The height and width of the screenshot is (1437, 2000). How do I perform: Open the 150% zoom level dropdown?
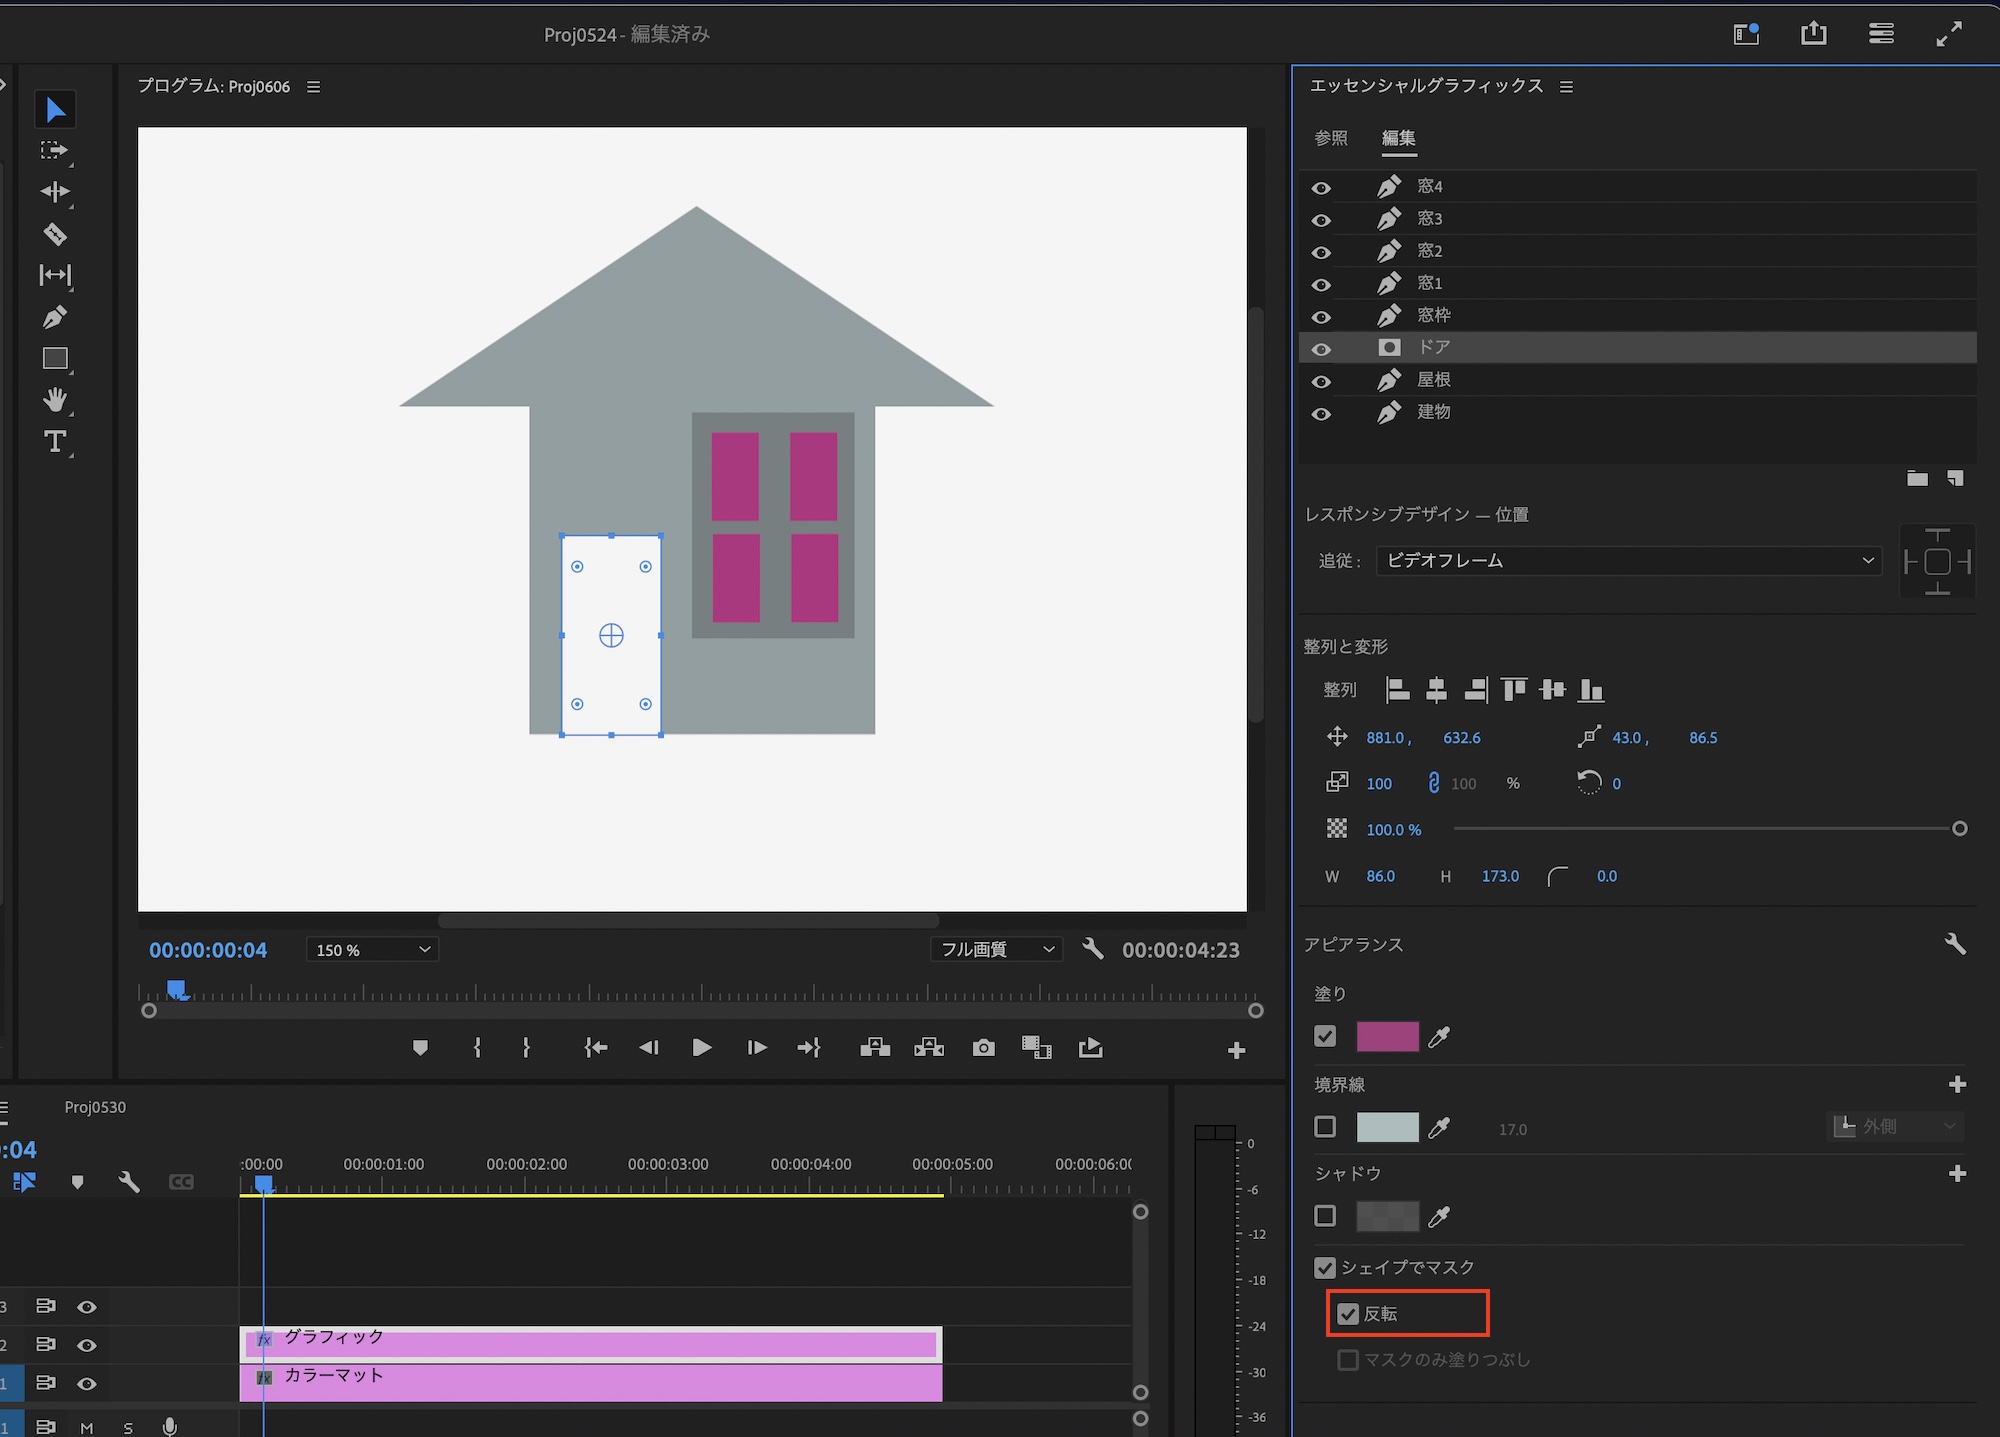(372, 950)
